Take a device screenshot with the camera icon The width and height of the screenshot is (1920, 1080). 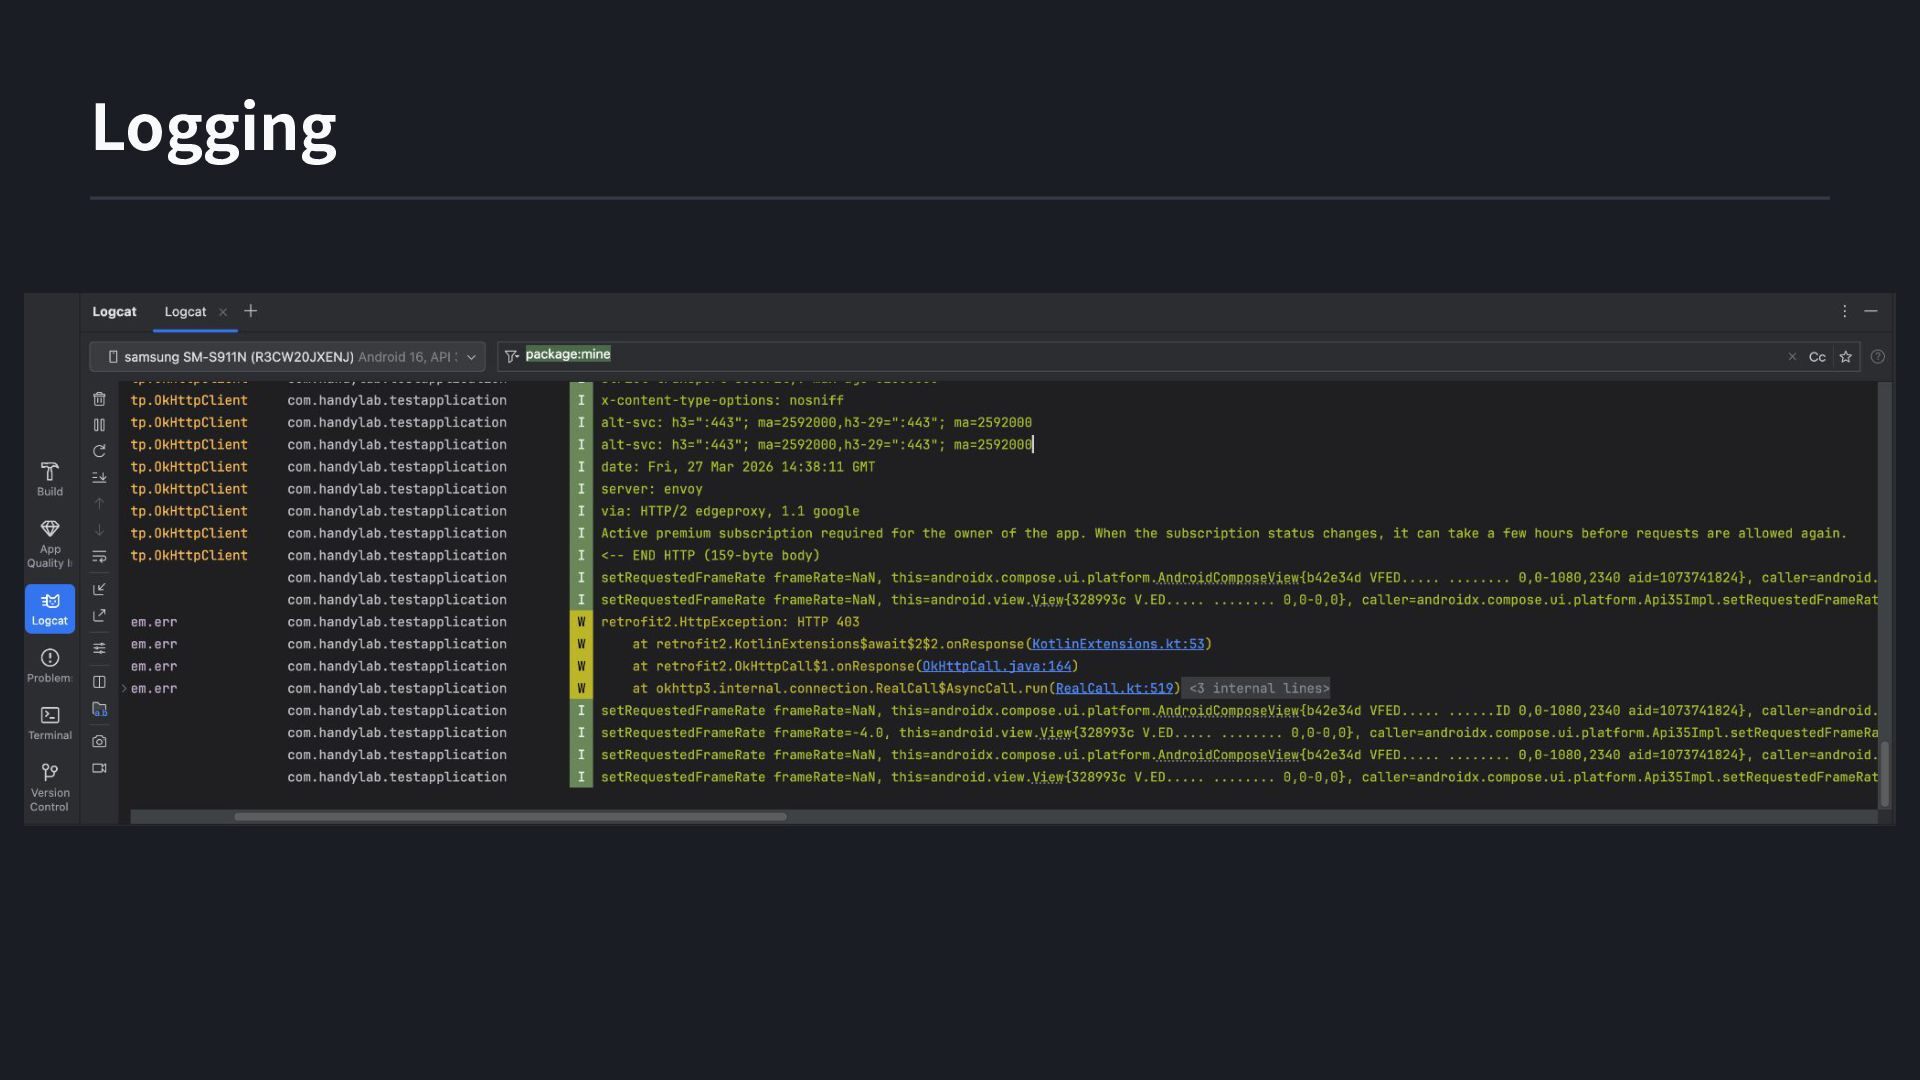click(99, 741)
